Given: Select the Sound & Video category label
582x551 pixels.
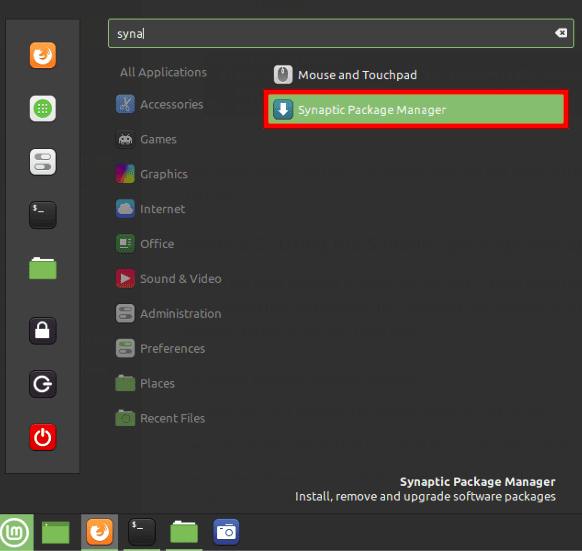Looking at the screenshot, I should pos(181,279).
